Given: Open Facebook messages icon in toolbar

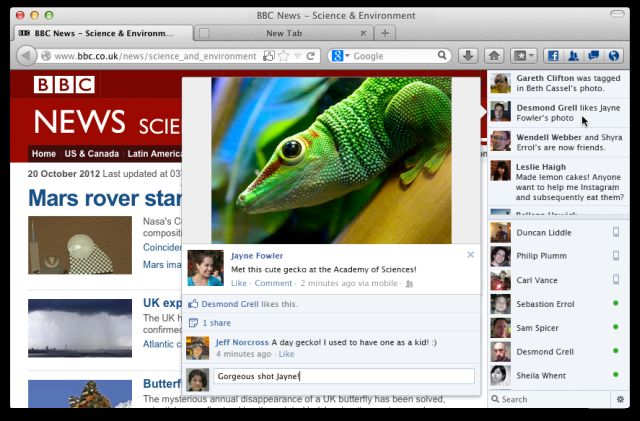Looking at the screenshot, I should coord(593,56).
